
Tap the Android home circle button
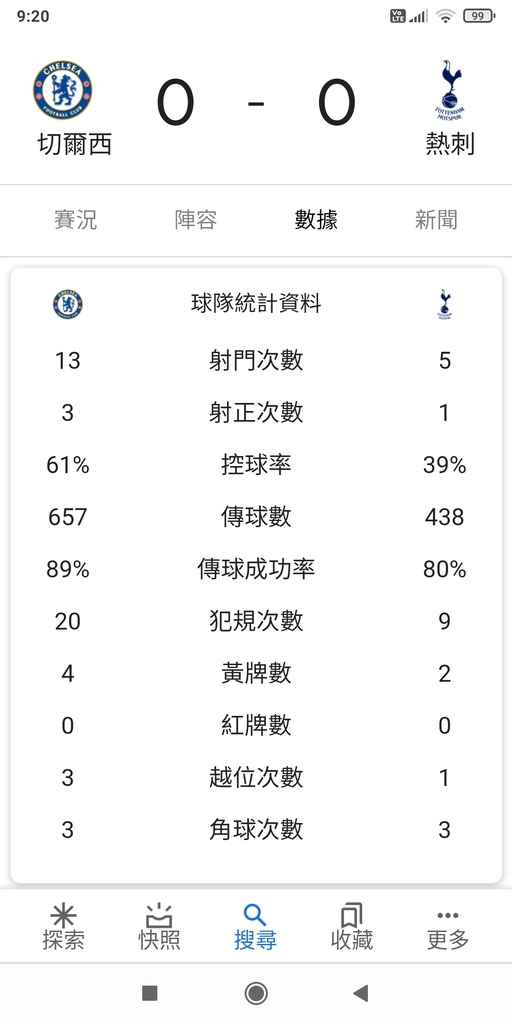[x=256, y=993]
